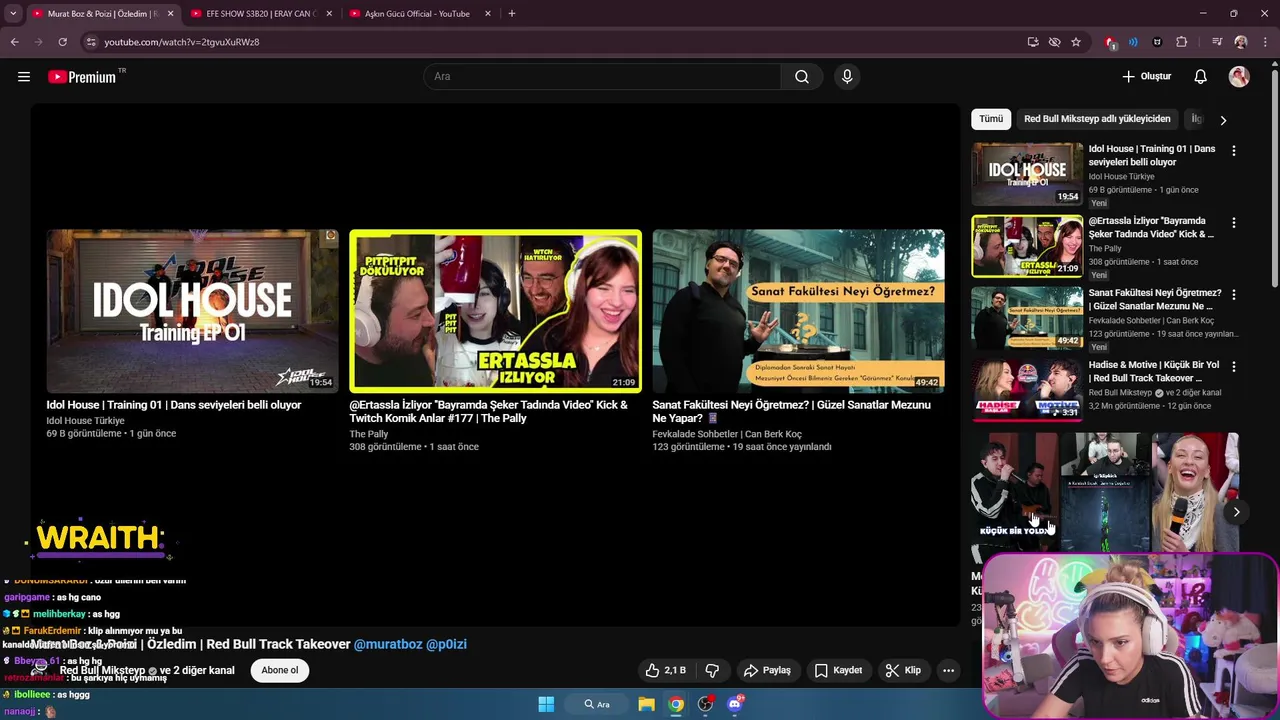The height and width of the screenshot is (720, 1280).
Task: Focus the Ara search field
Action: [602, 77]
